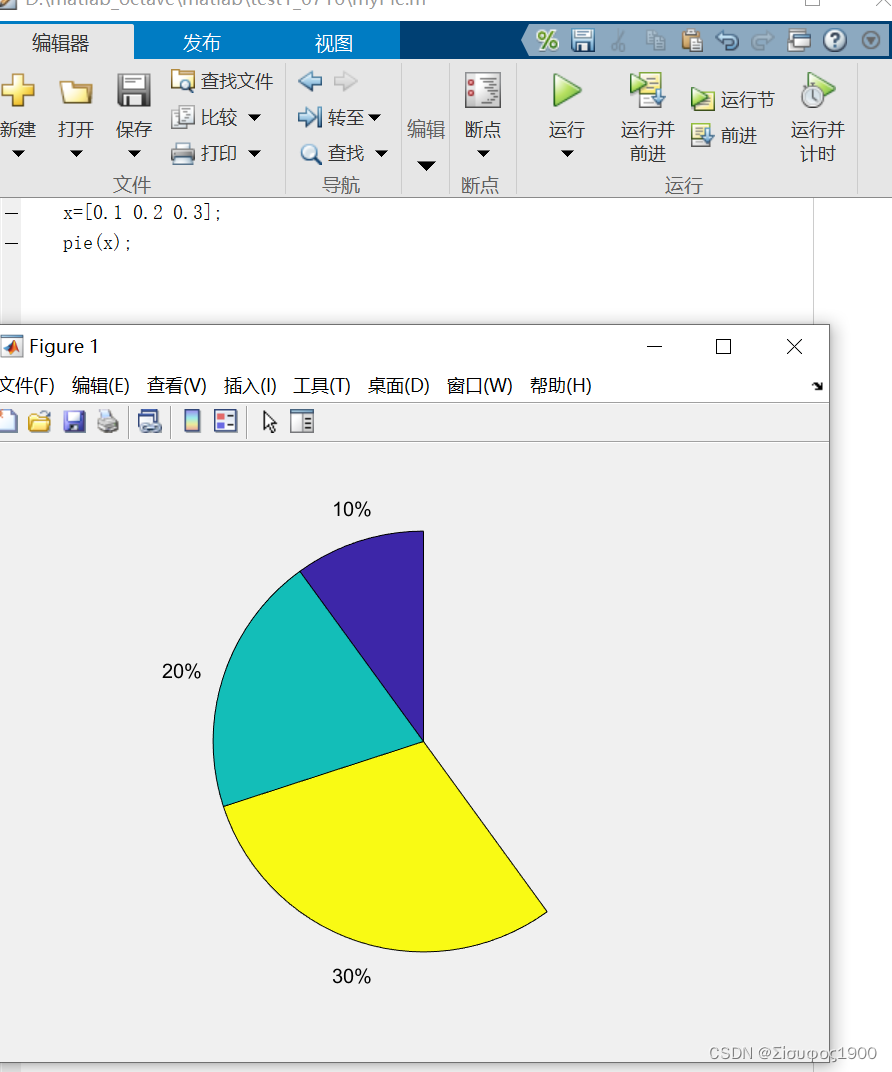
Task: Print the pie chart figure
Action: pyautogui.click(x=106, y=421)
